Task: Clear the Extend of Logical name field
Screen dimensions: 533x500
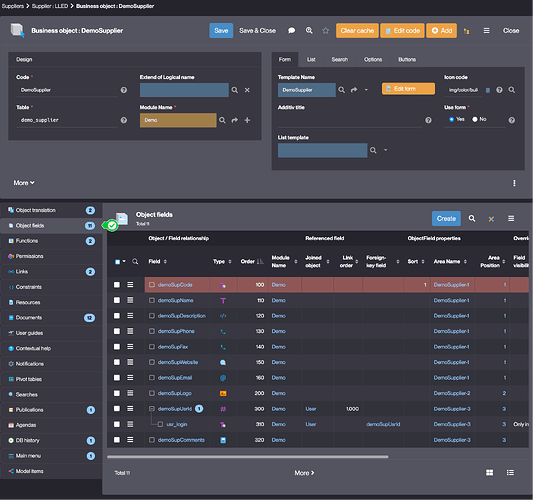Action: [247, 90]
